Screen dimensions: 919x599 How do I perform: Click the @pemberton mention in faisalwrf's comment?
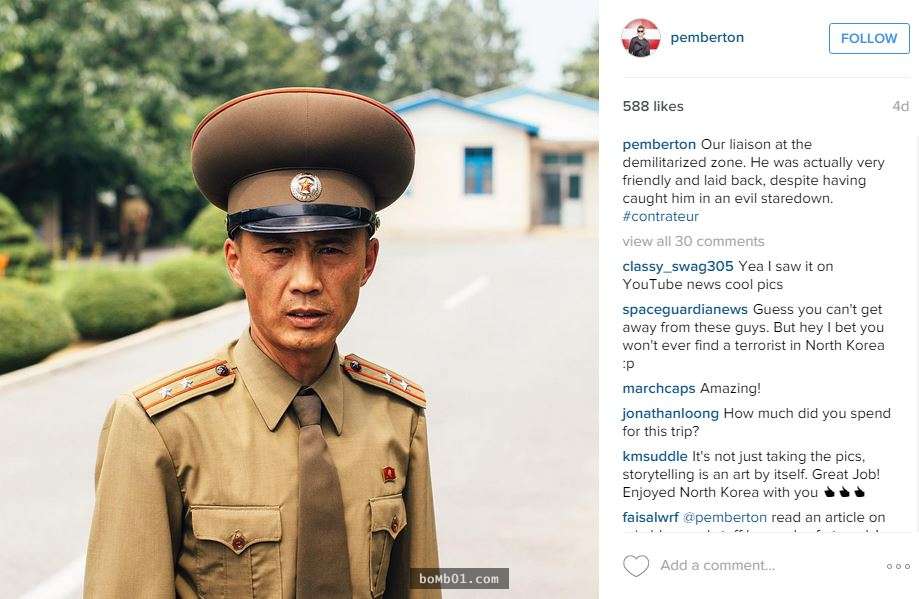tap(725, 518)
